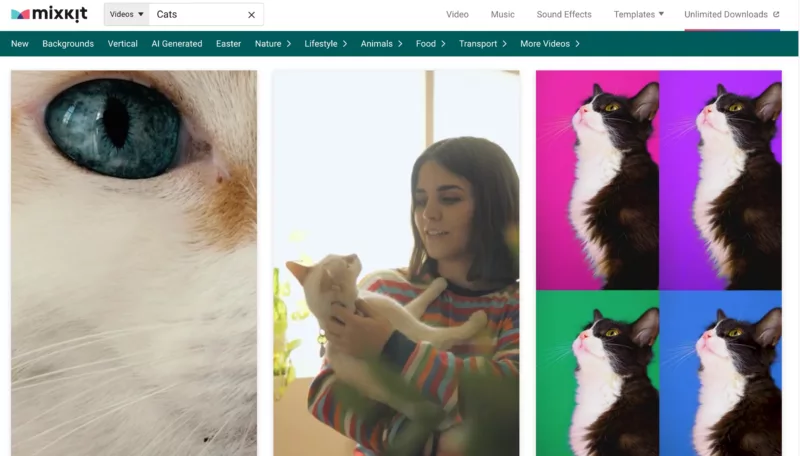Screen dimensions: 800x456
Task: Expand the Lifestyle category submenu
Action: click(x=326, y=44)
